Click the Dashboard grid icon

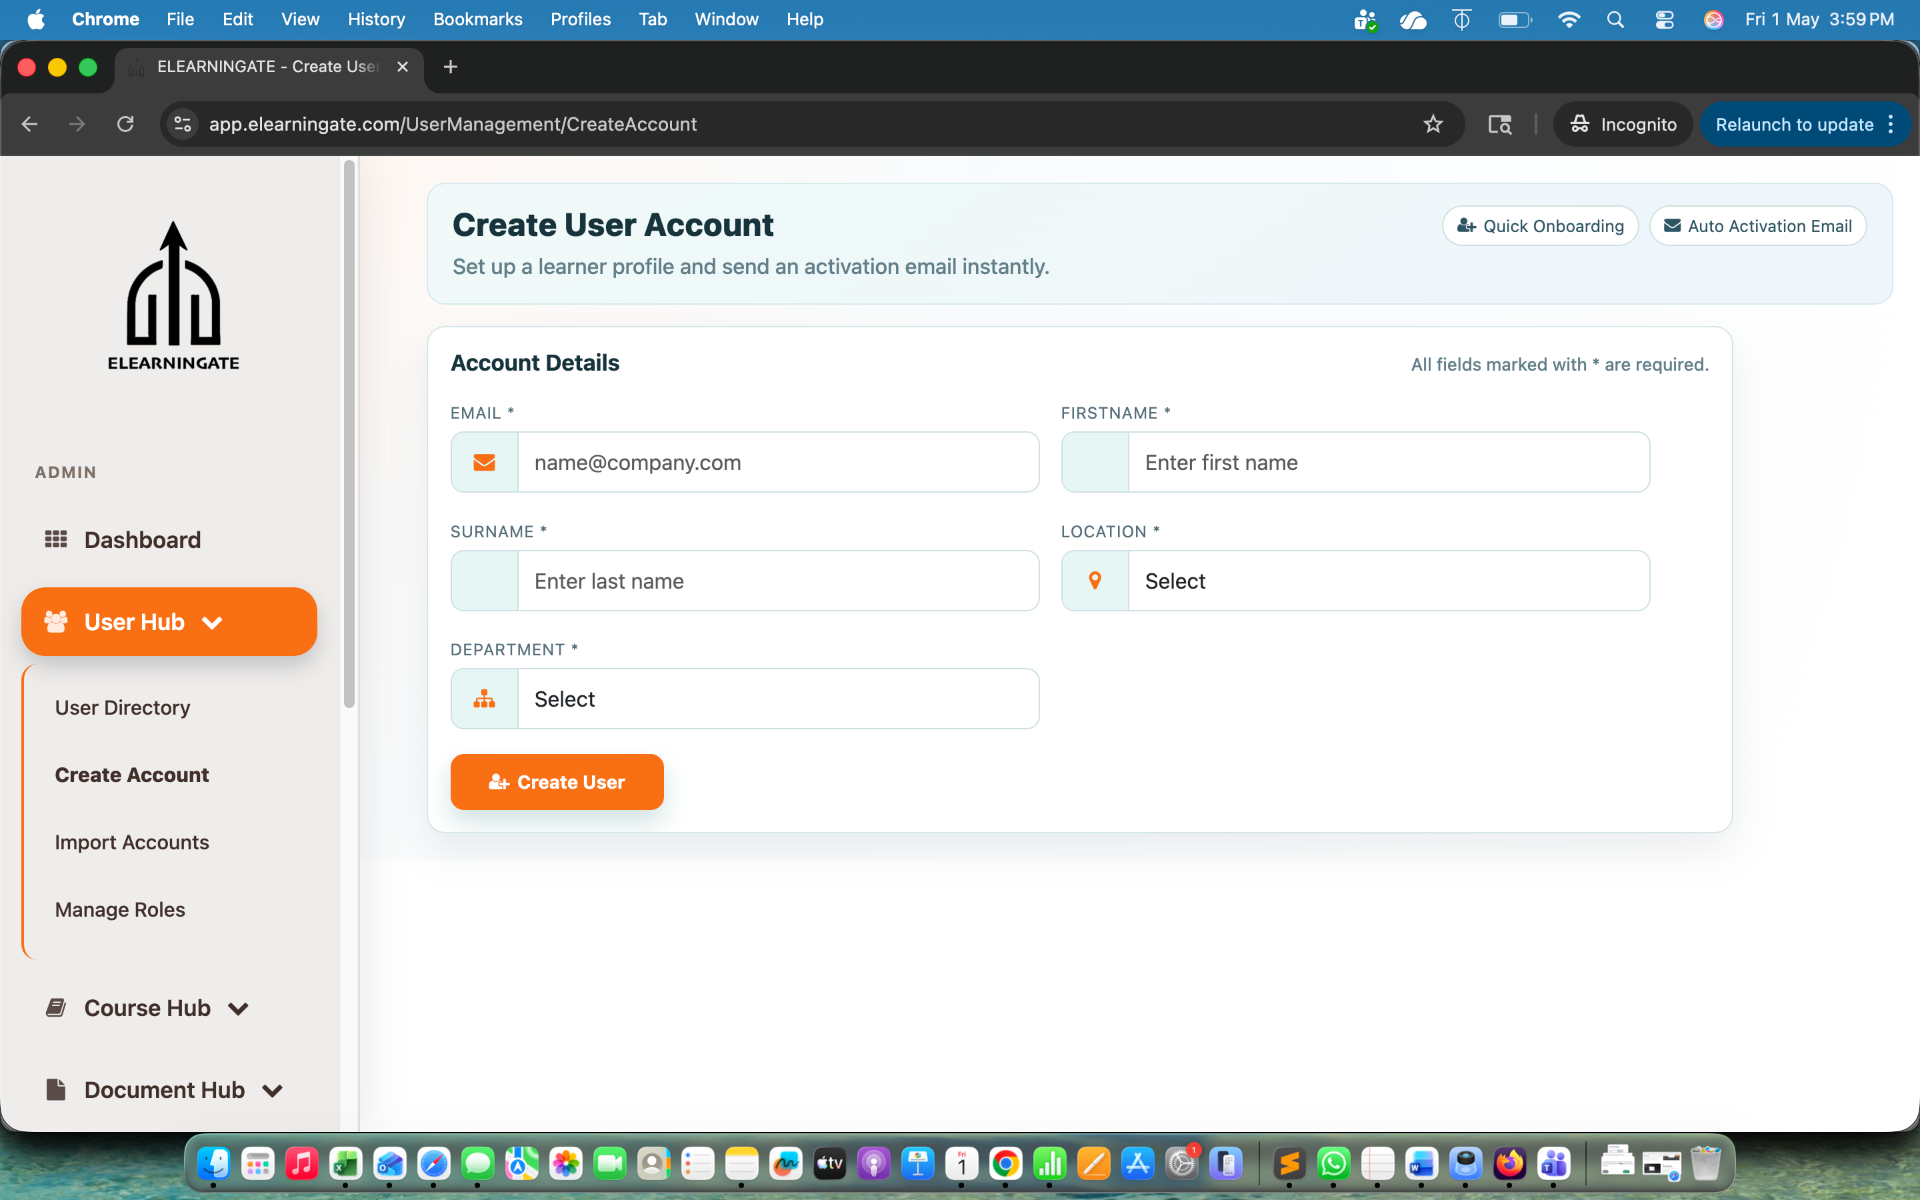point(56,539)
